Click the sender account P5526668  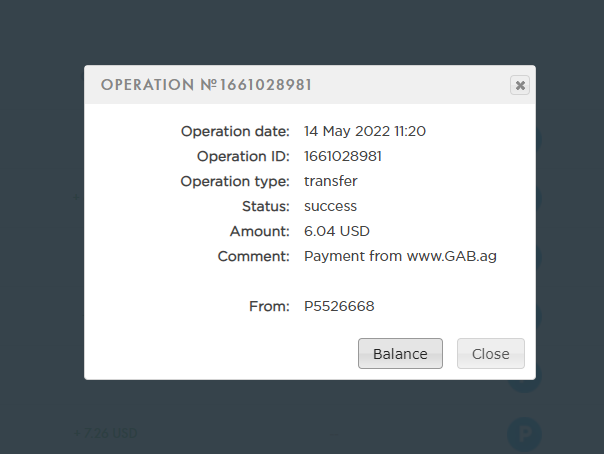(x=339, y=306)
